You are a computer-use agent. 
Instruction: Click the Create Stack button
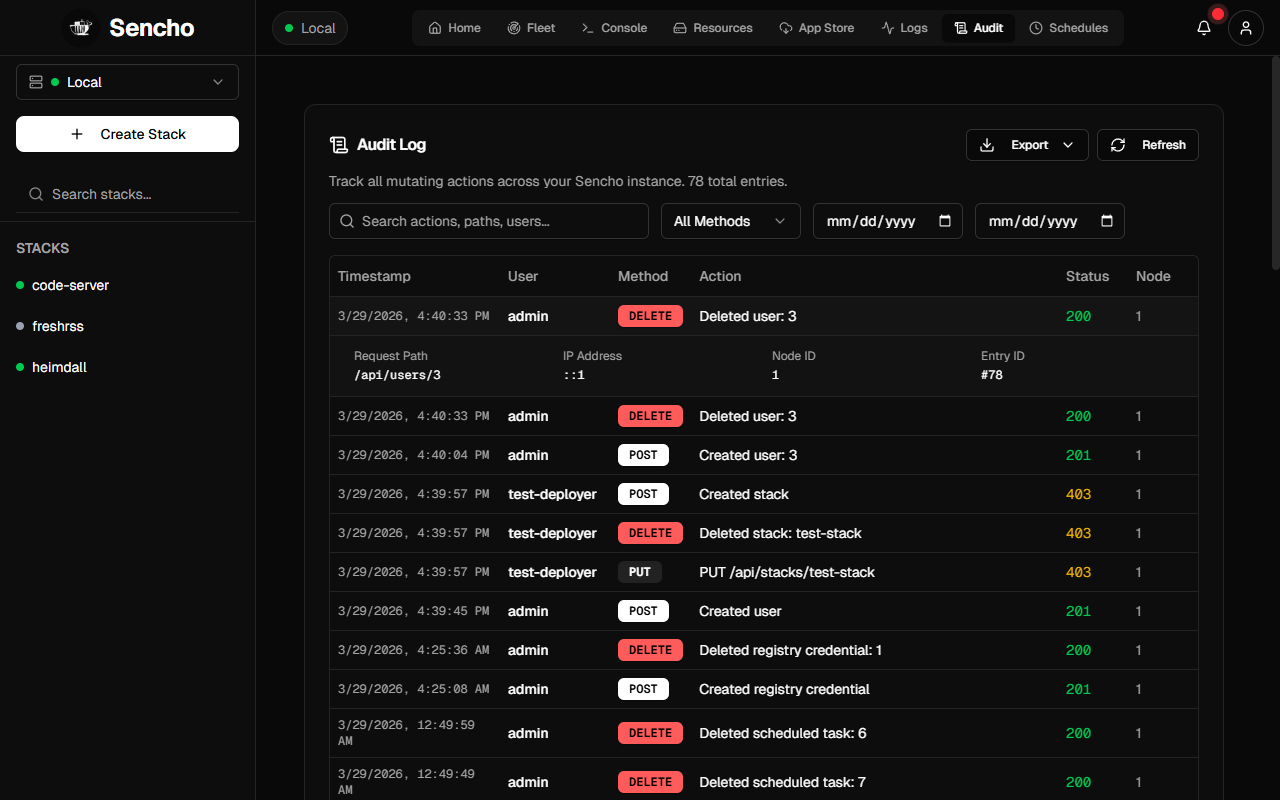point(127,134)
